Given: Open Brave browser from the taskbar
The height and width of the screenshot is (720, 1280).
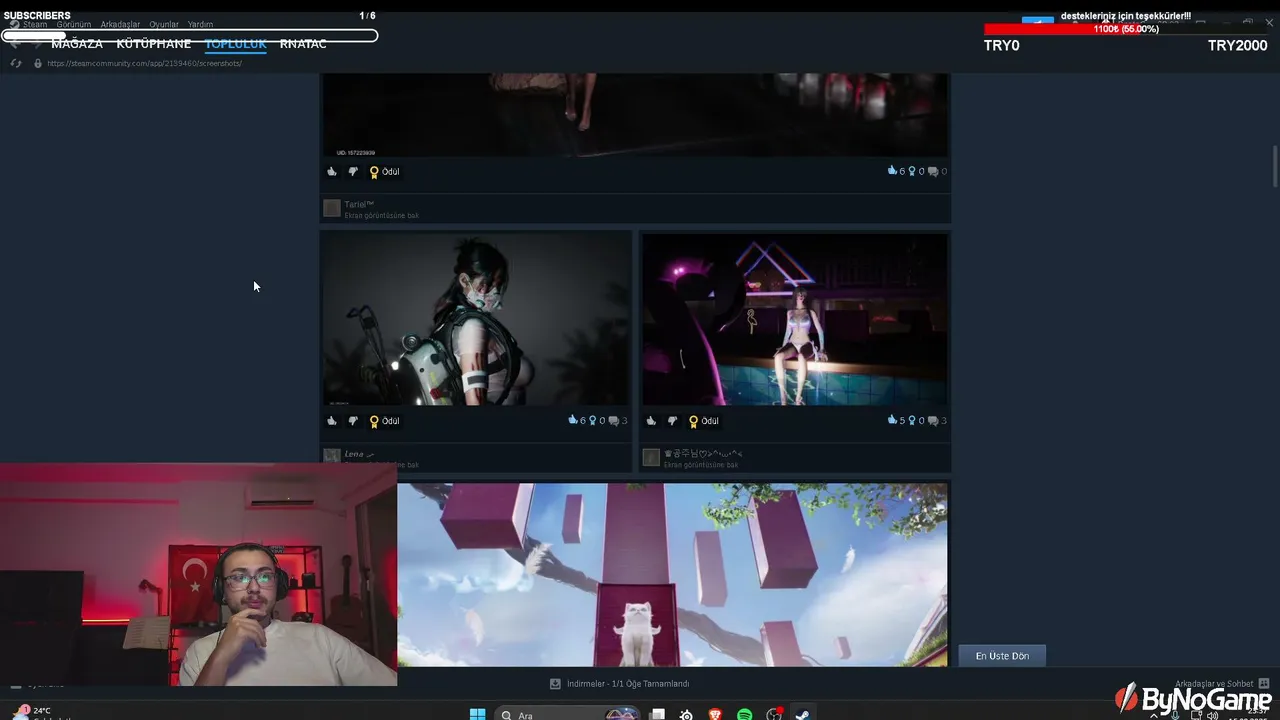Looking at the screenshot, I should tap(715, 714).
